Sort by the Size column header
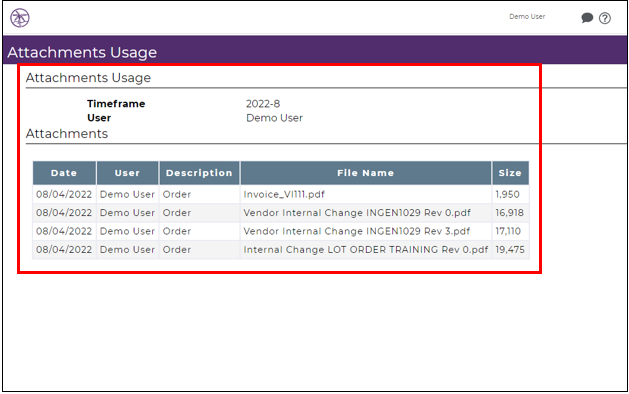 tap(510, 173)
